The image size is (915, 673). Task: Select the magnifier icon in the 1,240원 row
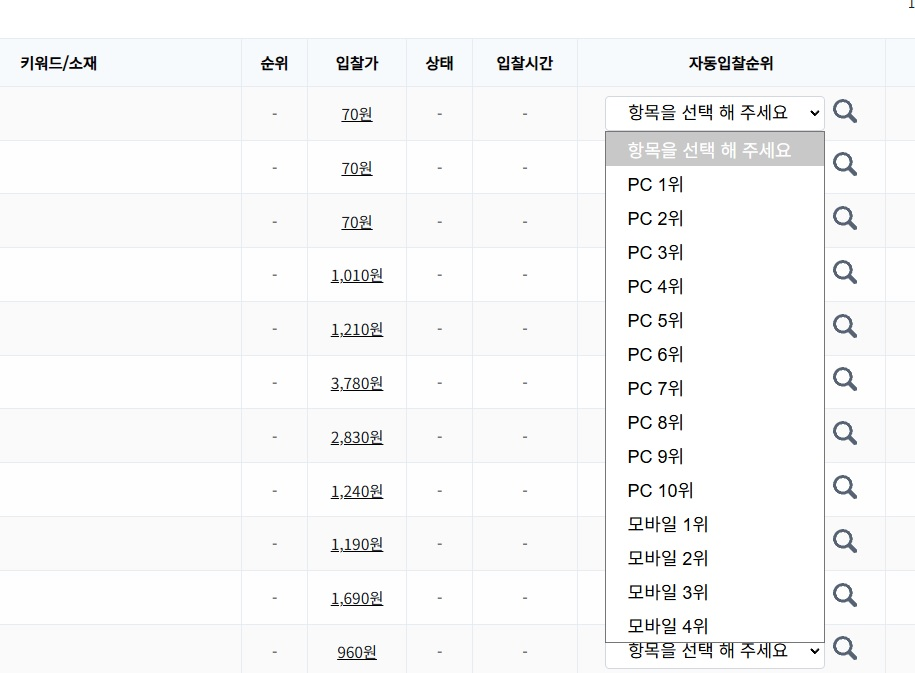[845, 488]
